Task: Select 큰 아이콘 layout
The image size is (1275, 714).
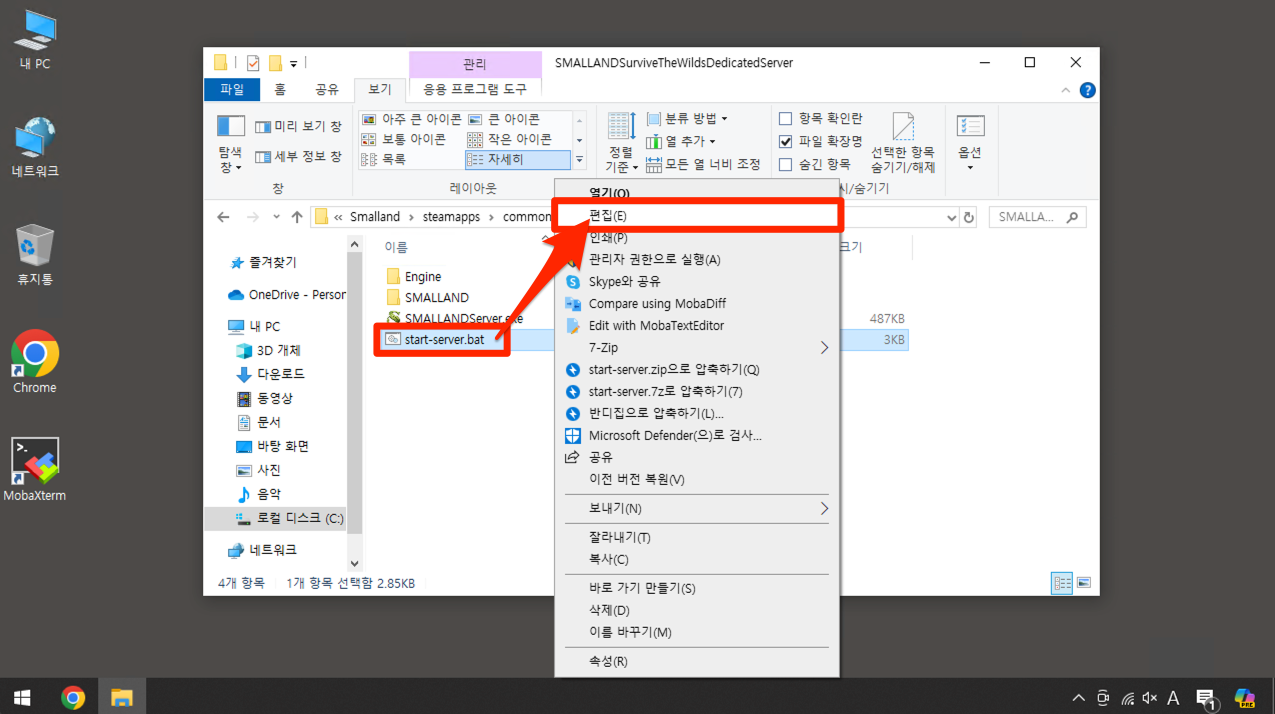Action: 503,119
